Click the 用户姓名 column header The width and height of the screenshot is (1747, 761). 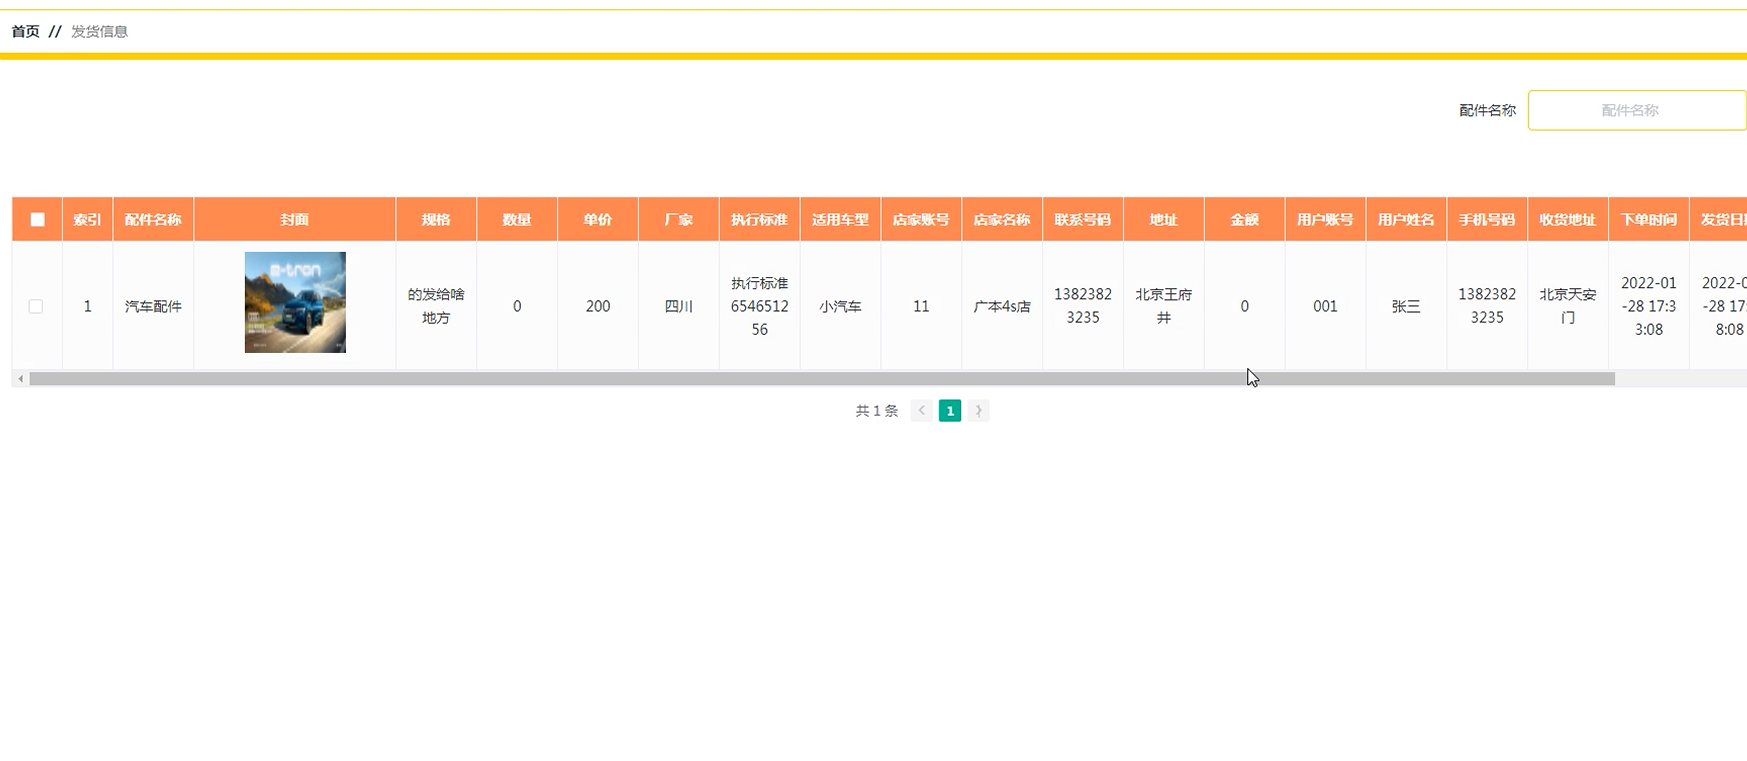(1406, 220)
